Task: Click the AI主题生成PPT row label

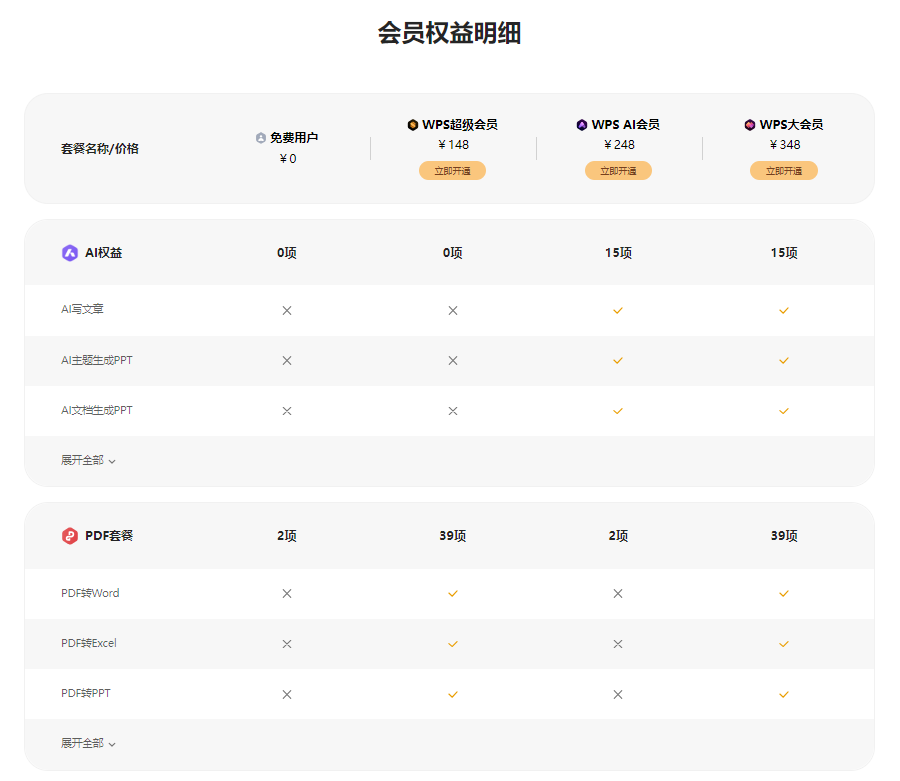Action: point(97,360)
